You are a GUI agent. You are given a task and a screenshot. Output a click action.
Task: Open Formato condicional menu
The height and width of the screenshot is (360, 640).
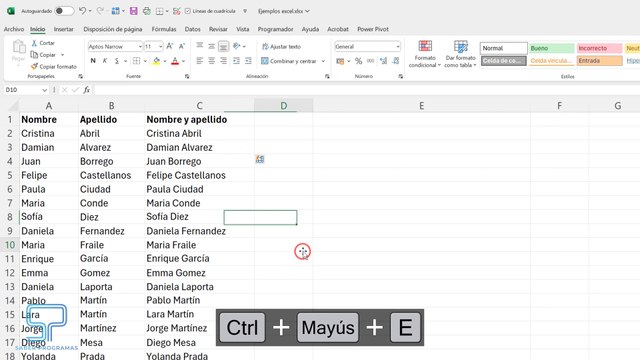(425, 54)
